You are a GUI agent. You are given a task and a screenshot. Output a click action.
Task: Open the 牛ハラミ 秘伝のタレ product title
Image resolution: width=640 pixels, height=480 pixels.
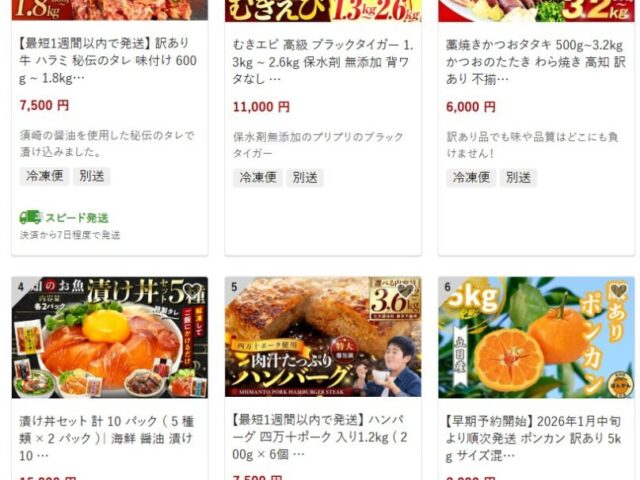[108, 60]
